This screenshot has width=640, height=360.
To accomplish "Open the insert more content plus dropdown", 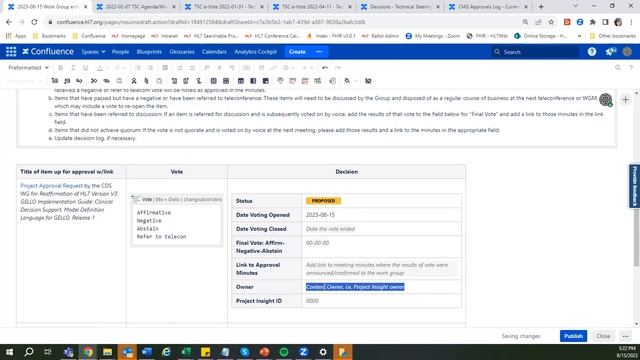I will pyautogui.click(x=307, y=68).
